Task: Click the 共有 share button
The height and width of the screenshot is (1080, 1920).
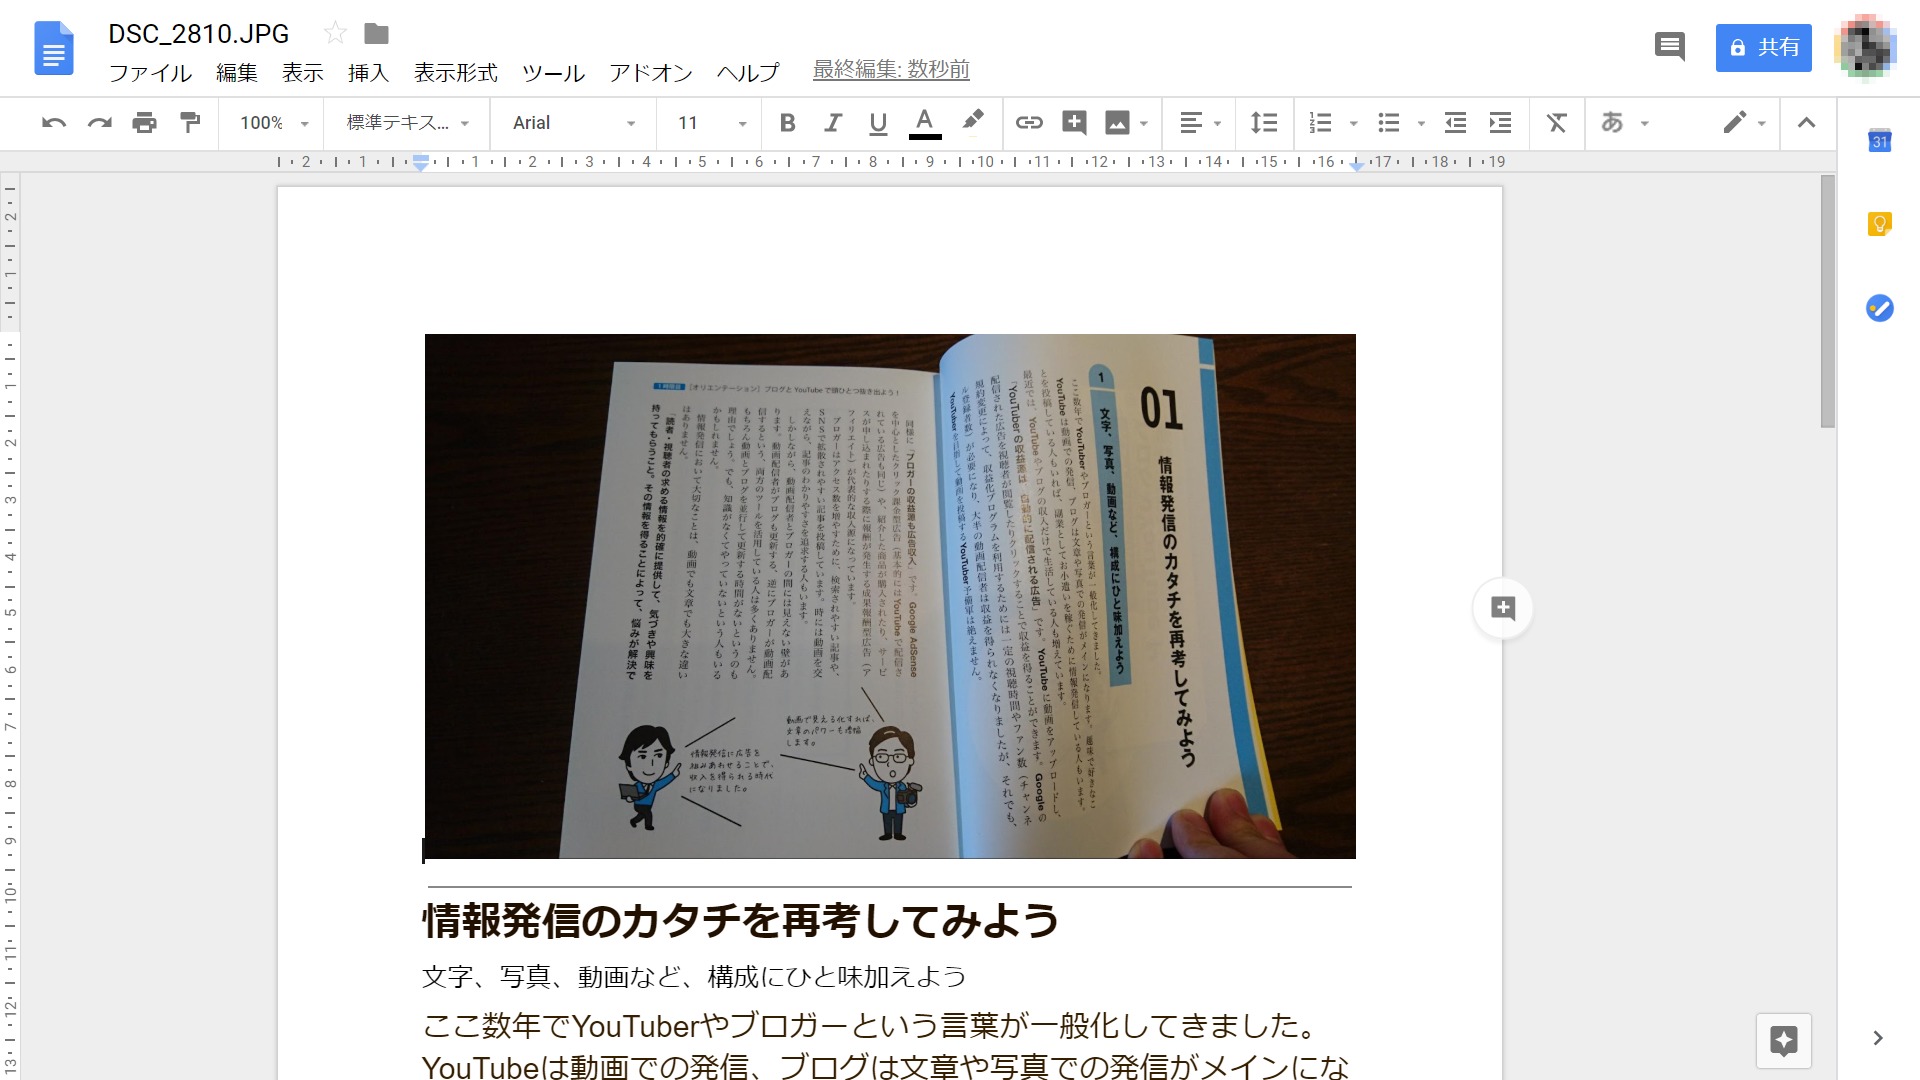Action: click(x=1764, y=47)
